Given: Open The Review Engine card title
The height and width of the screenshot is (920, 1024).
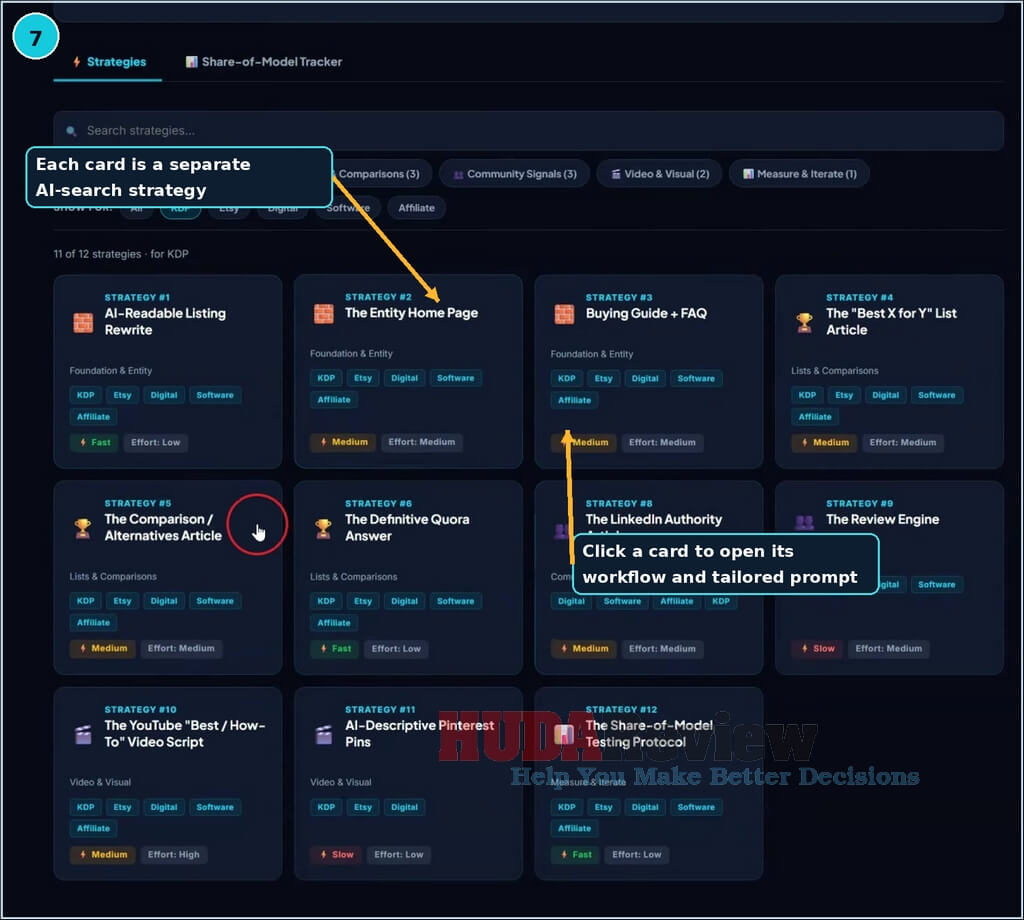Looking at the screenshot, I should click(882, 520).
